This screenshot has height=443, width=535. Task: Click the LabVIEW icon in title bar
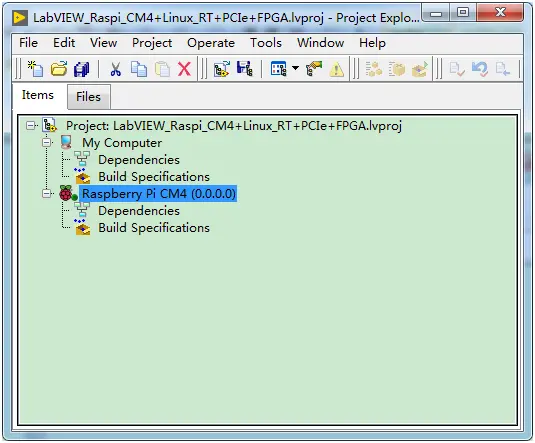click(x=19, y=18)
